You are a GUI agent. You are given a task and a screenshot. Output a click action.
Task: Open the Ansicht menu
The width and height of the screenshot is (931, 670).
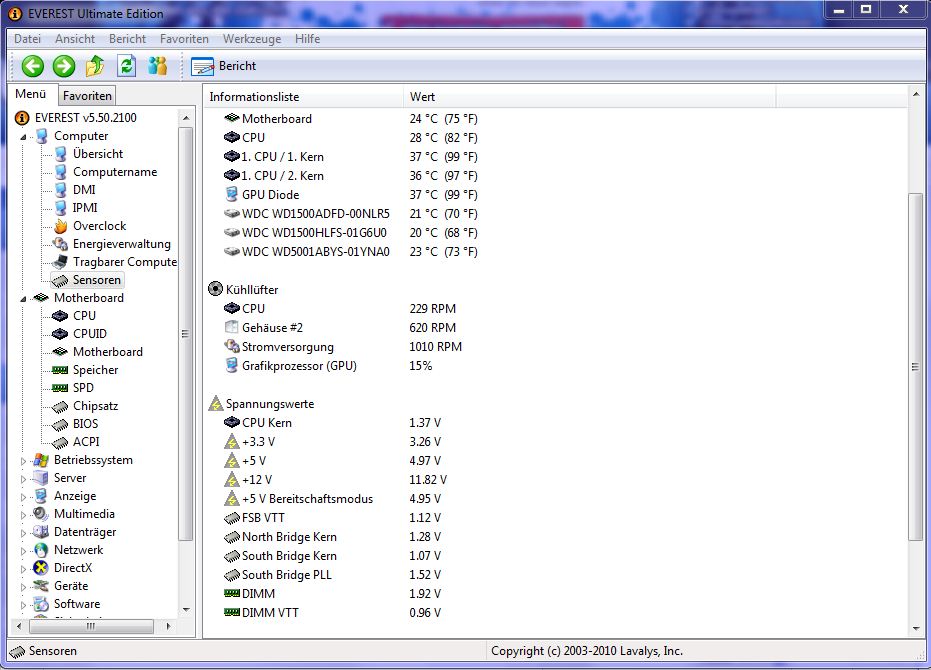coord(75,39)
